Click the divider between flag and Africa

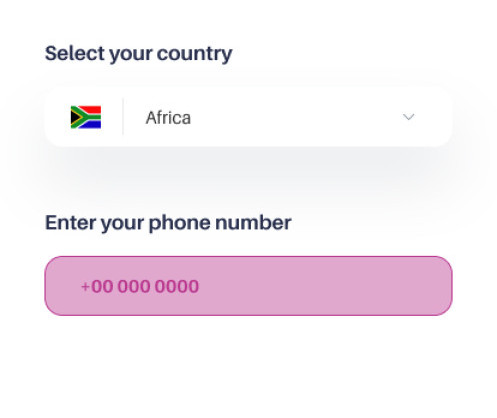coord(123,117)
